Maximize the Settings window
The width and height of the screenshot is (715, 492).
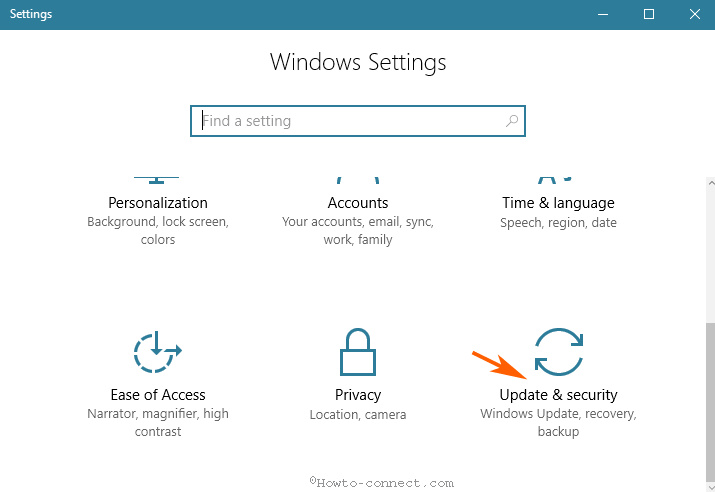click(648, 14)
